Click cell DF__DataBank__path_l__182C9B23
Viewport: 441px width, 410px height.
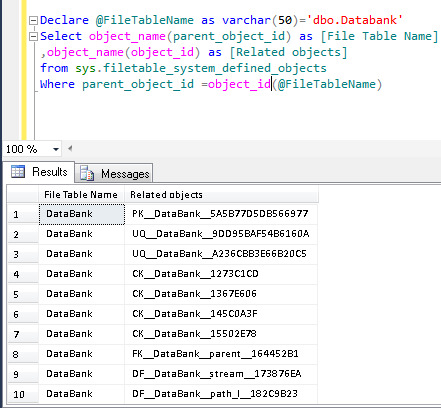tap(221, 394)
